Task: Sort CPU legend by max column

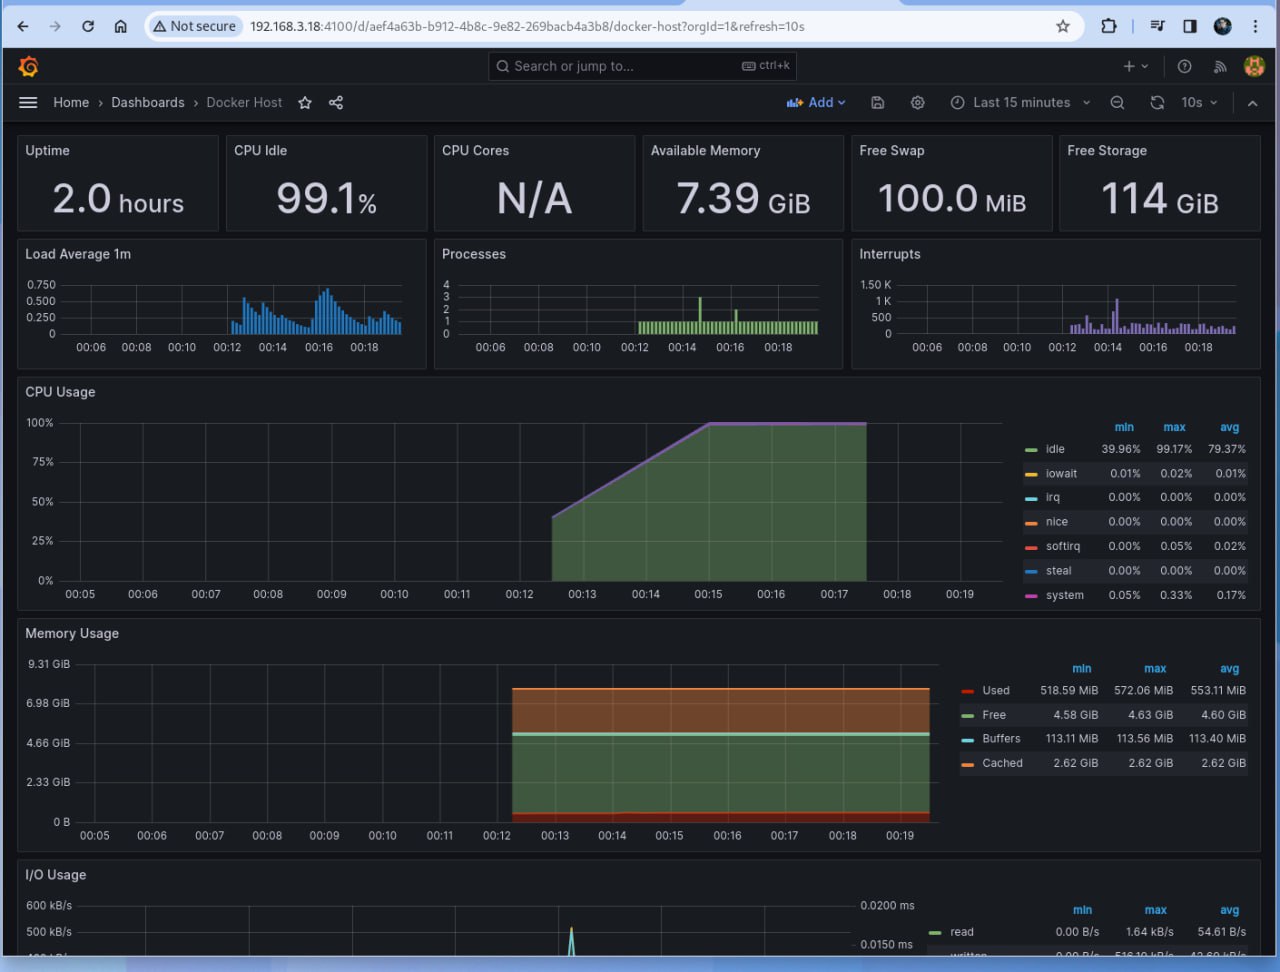Action: [x=1174, y=427]
